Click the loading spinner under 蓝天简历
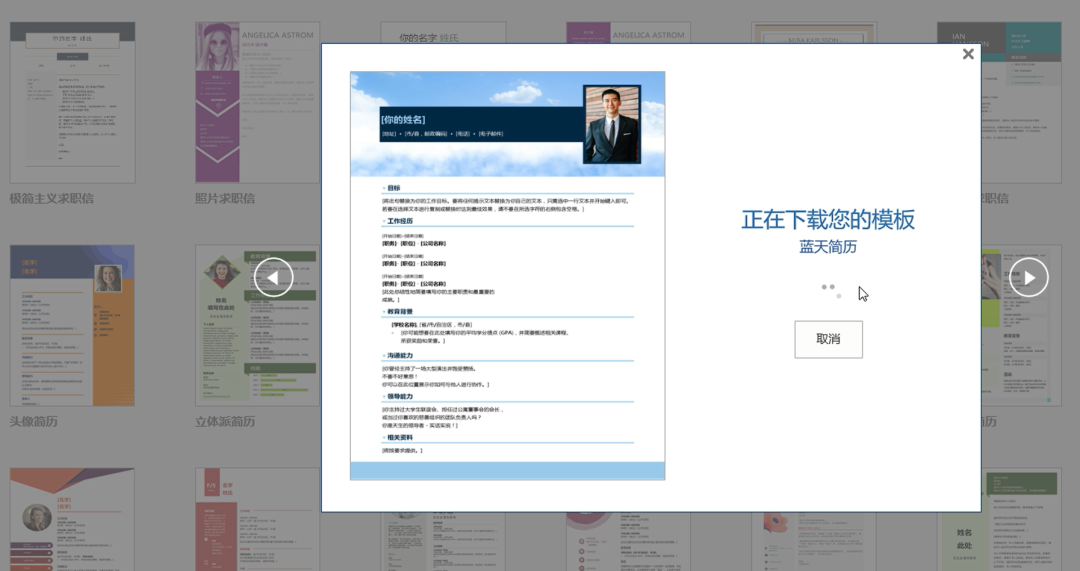Screen dimensions: 1080x571 pyautogui.click(x=829, y=290)
